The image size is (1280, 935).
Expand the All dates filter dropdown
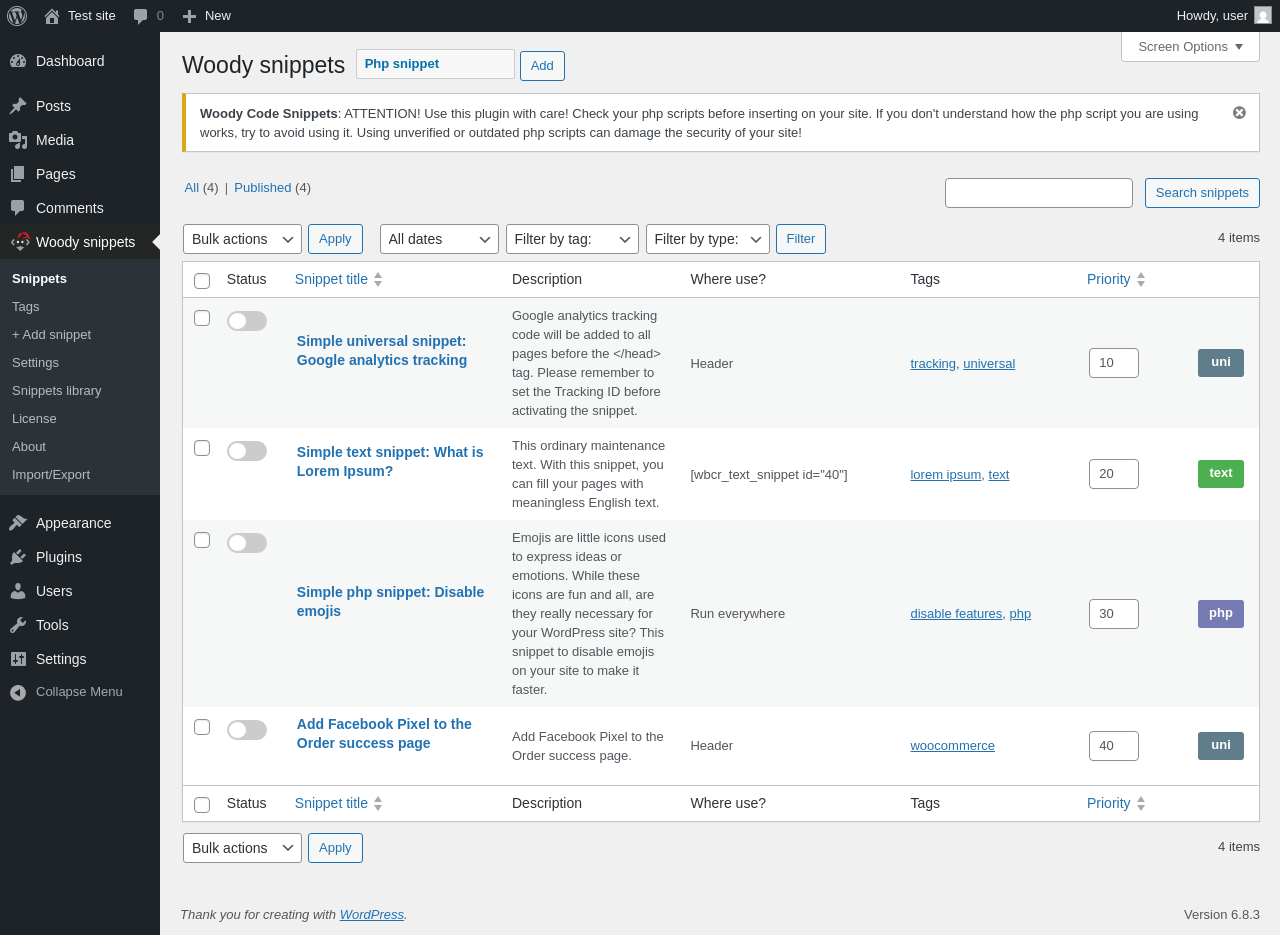coord(439,239)
